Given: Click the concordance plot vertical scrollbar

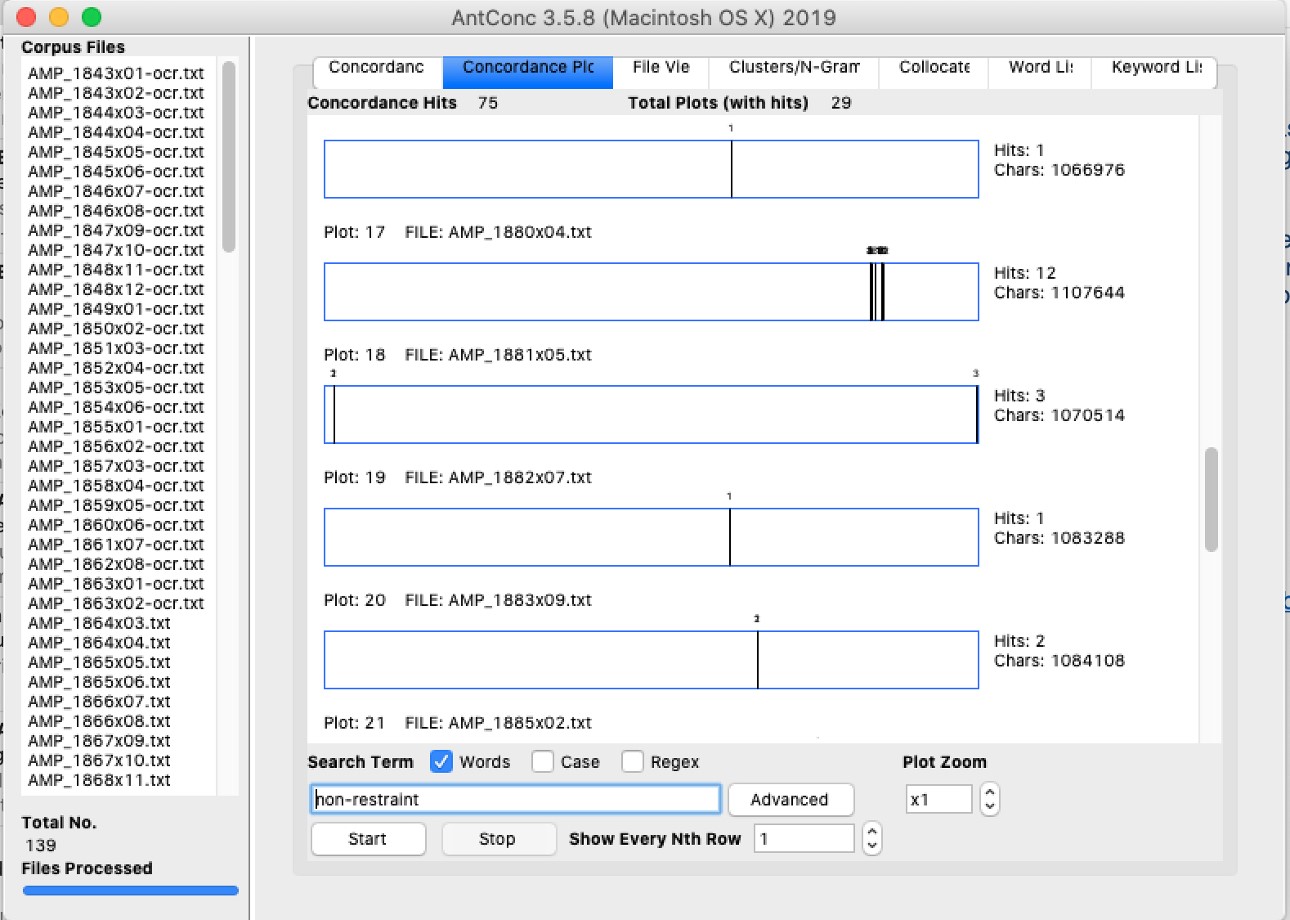Looking at the screenshot, I should click(x=1211, y=498).
